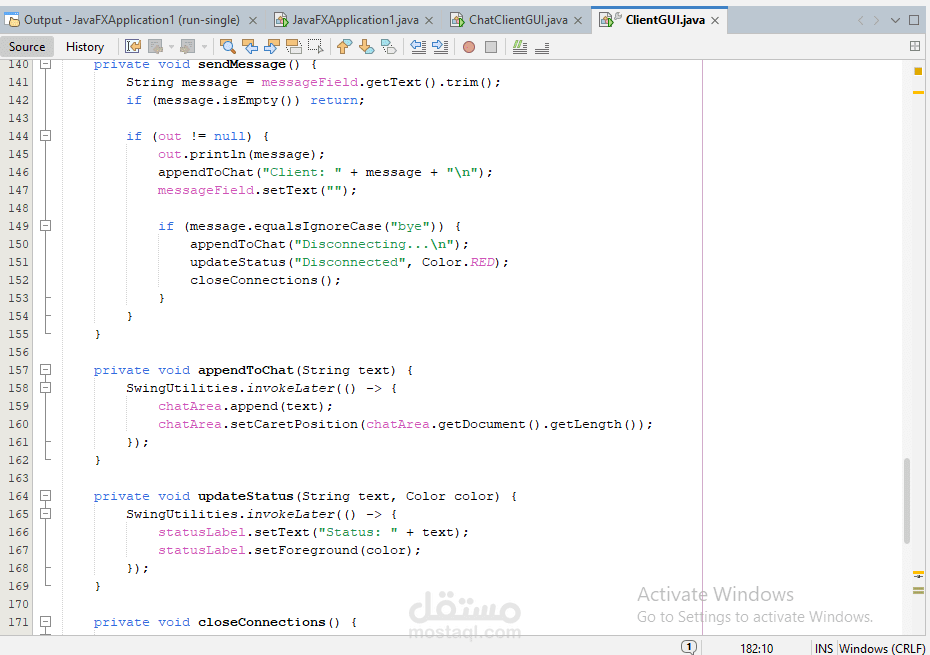The height and width of the screenshot is (655, 930).
Task: Find previous occurrence in editor toolbar
Action: [250, 46]
